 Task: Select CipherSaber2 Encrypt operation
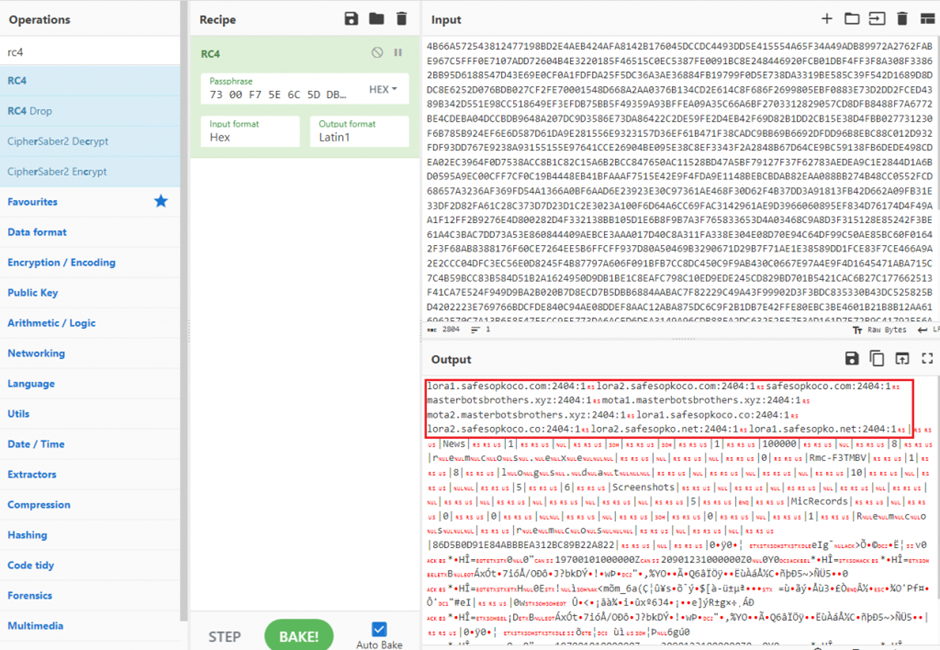(x=90, y=171)
